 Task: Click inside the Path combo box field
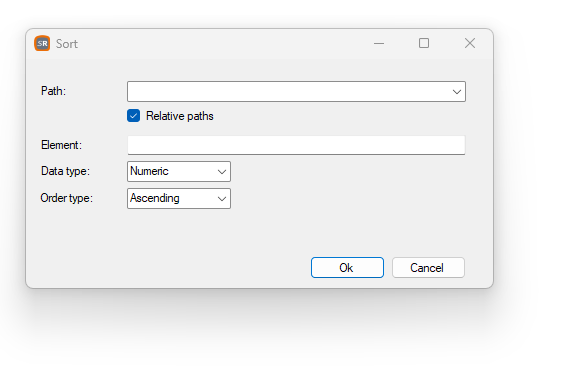pos(296,92)
